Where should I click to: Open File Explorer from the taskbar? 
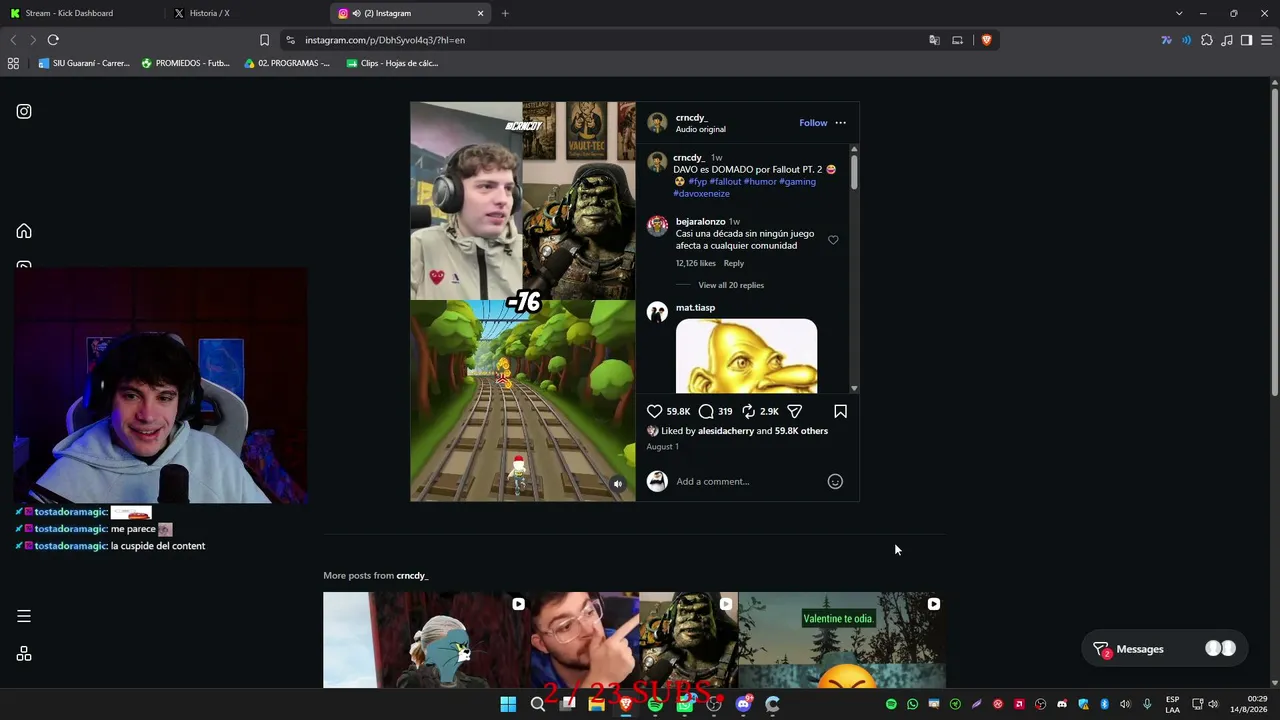tap(596, 704)
